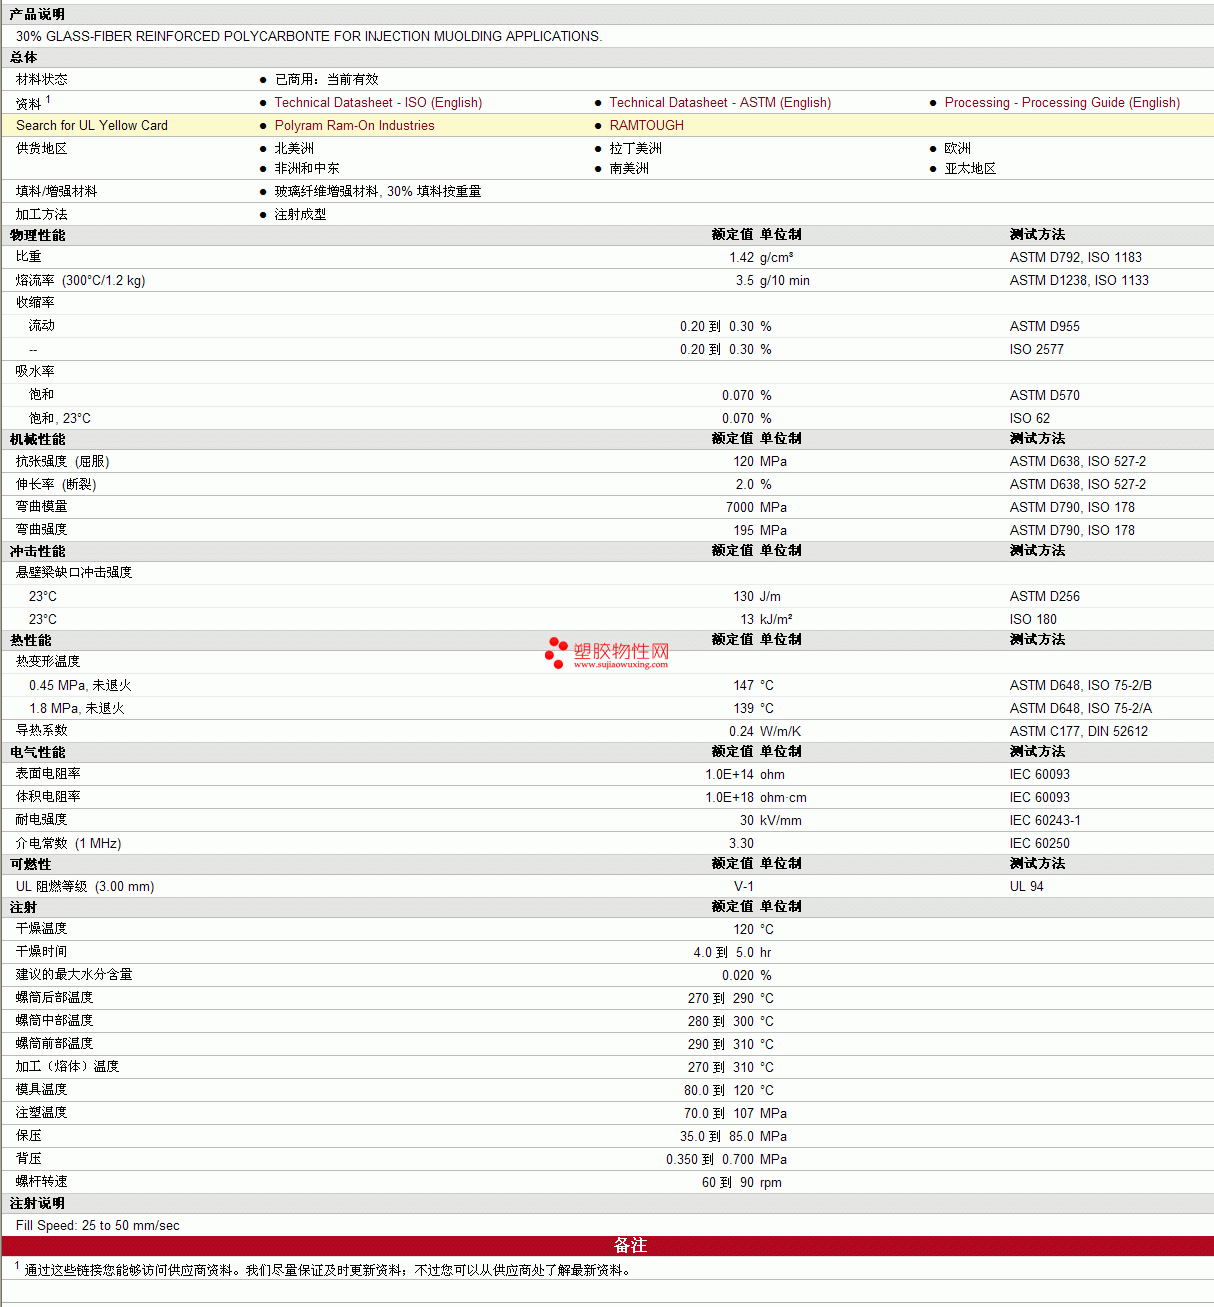Click '已商用: 当前有效' material status
Screen dimensions: 1214x1307
[327, 80]
